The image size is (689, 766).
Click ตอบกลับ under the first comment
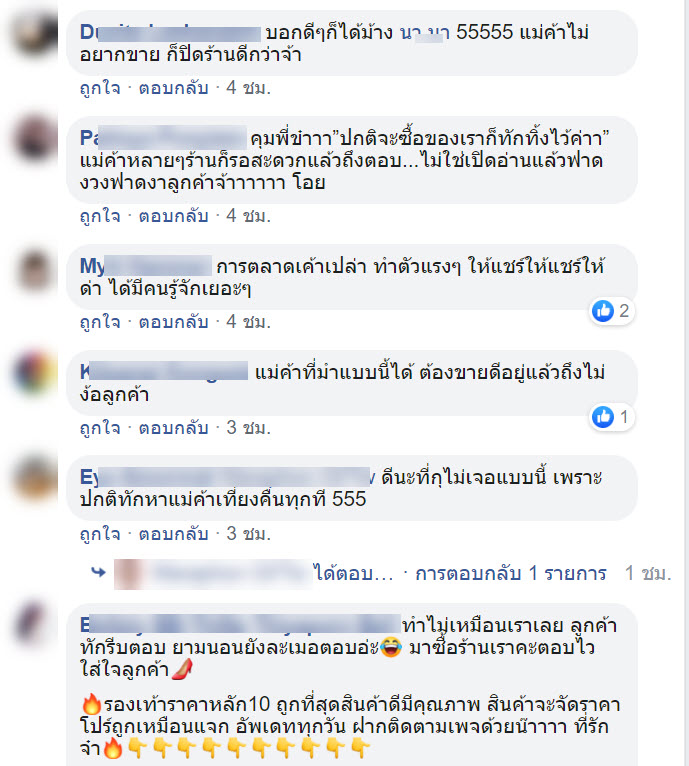(173, 88)
